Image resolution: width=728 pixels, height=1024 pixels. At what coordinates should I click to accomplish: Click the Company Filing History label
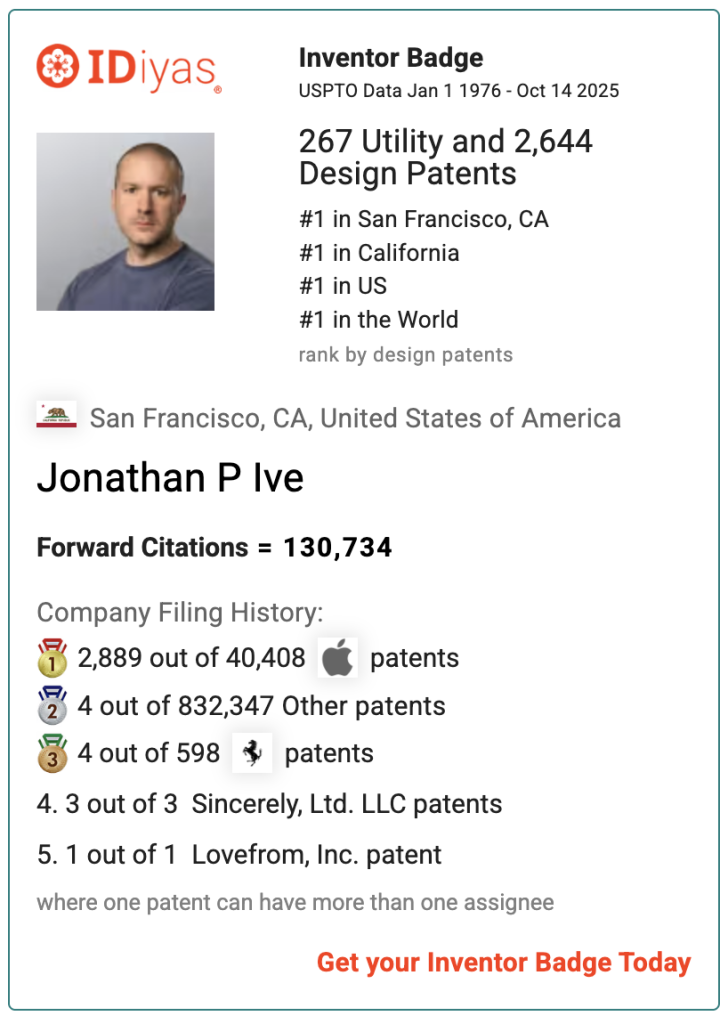[180, 612]
